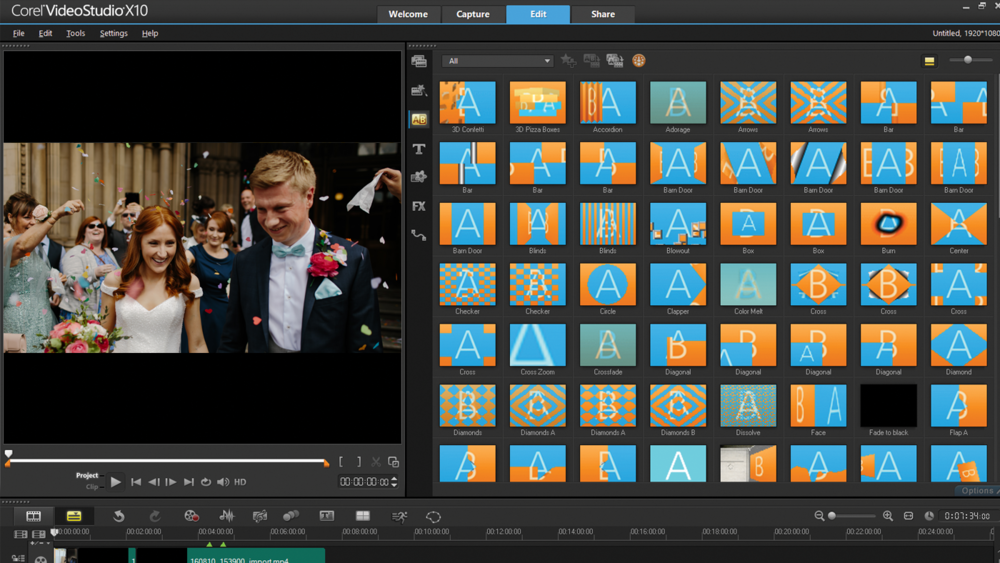Open the Multi-Camera Editor grid icon

(363, 516)
